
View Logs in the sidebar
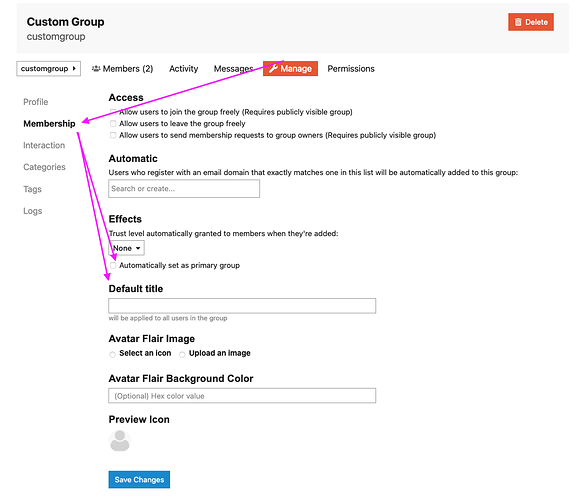[33, 211]
